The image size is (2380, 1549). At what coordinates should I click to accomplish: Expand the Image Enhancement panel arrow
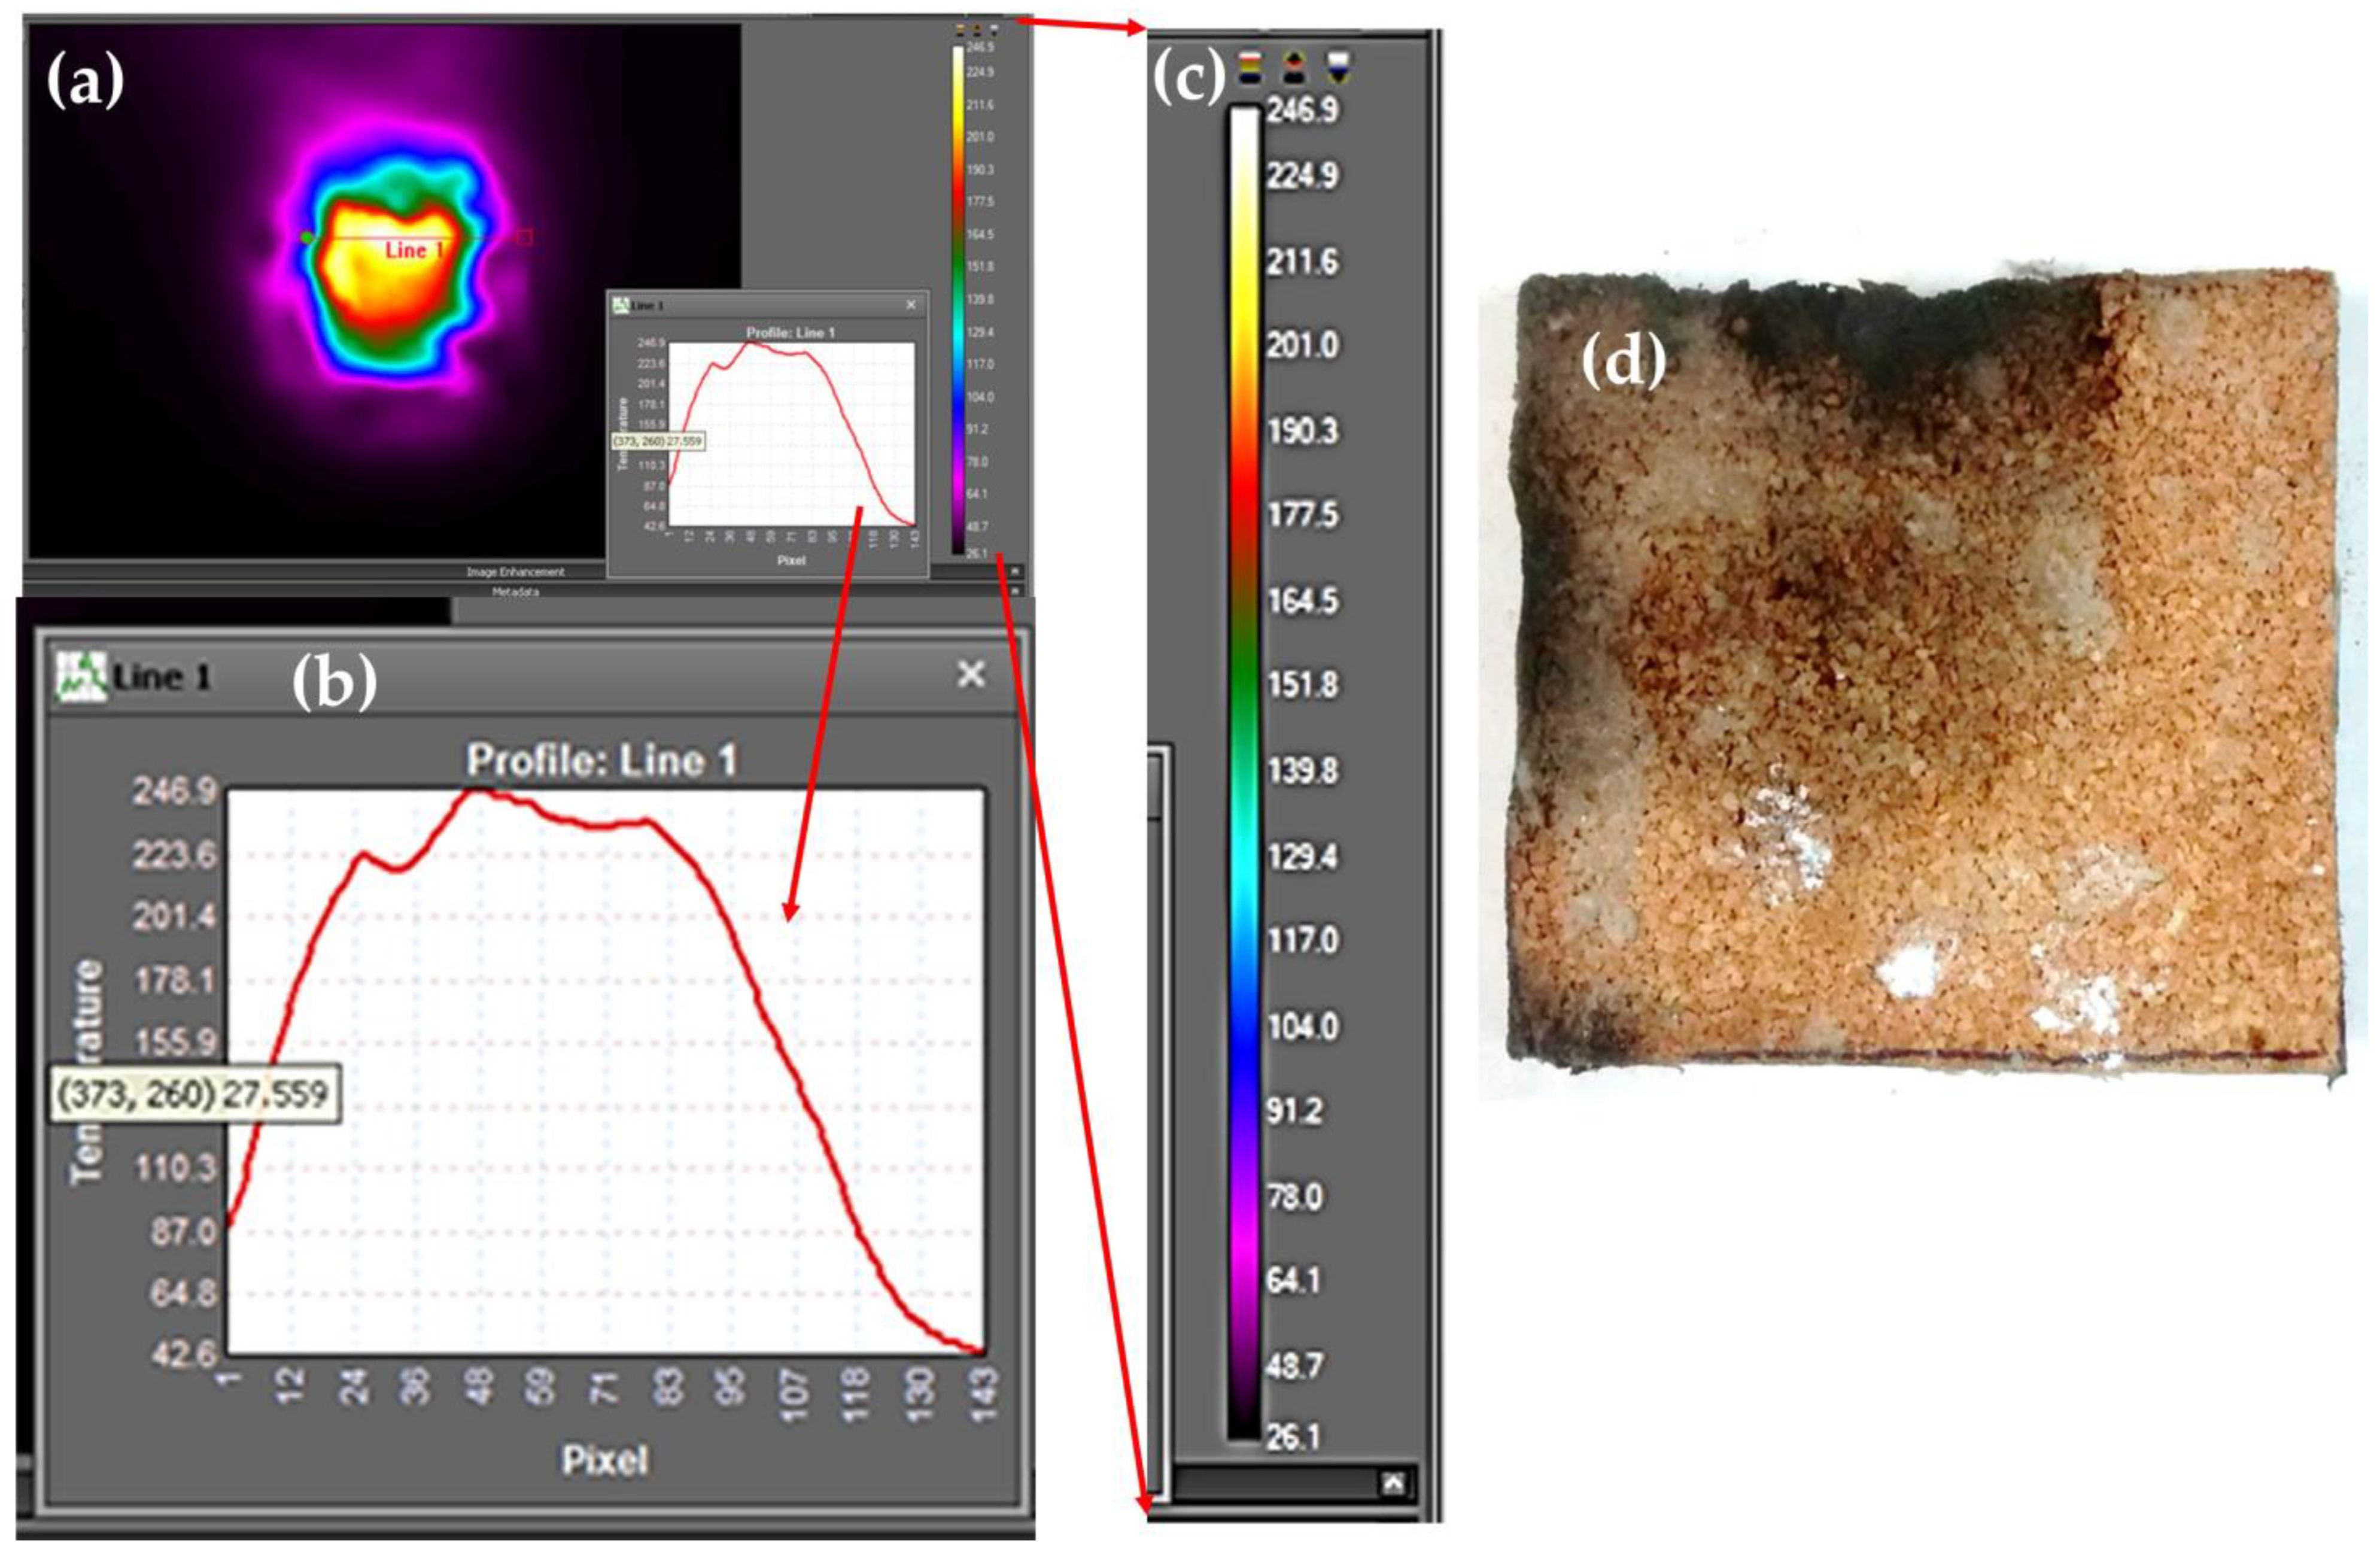1015,571
